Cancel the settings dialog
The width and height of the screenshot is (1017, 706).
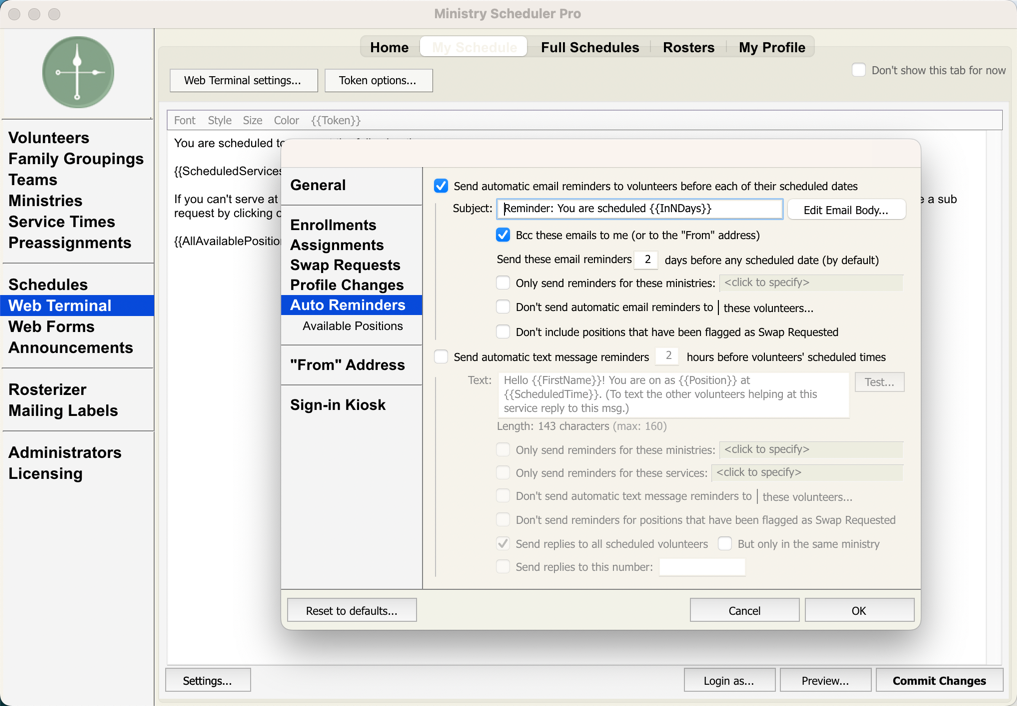coord(744,611)
